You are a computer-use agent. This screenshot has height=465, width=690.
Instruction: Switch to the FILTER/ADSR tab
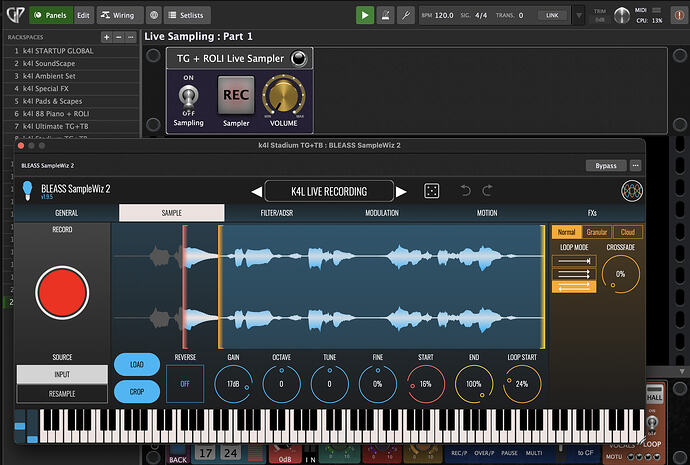(277, 213)
